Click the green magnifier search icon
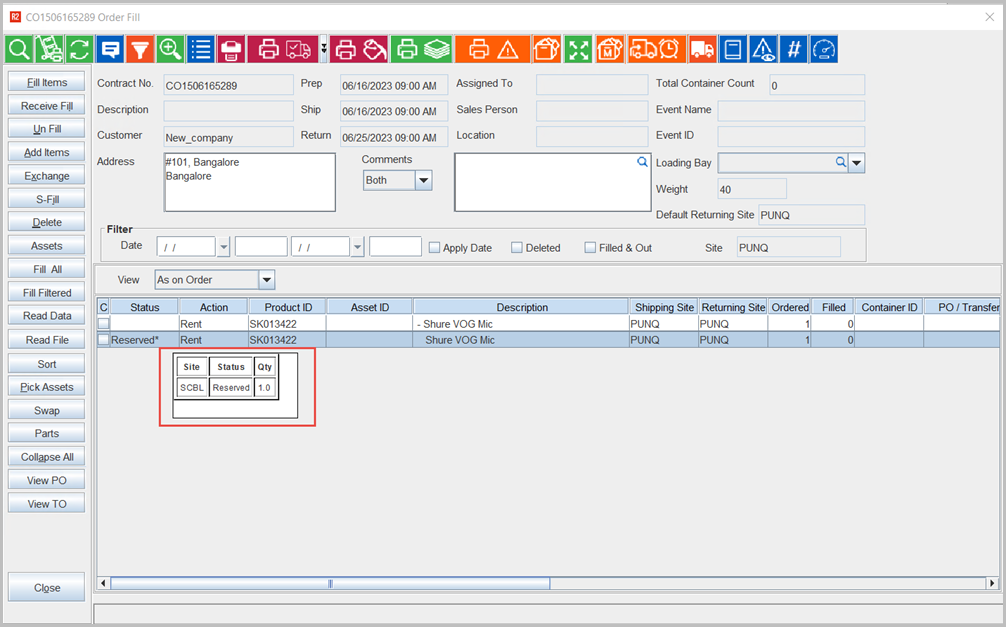Screen dimensions: 1006x627 tap(19, 49)
